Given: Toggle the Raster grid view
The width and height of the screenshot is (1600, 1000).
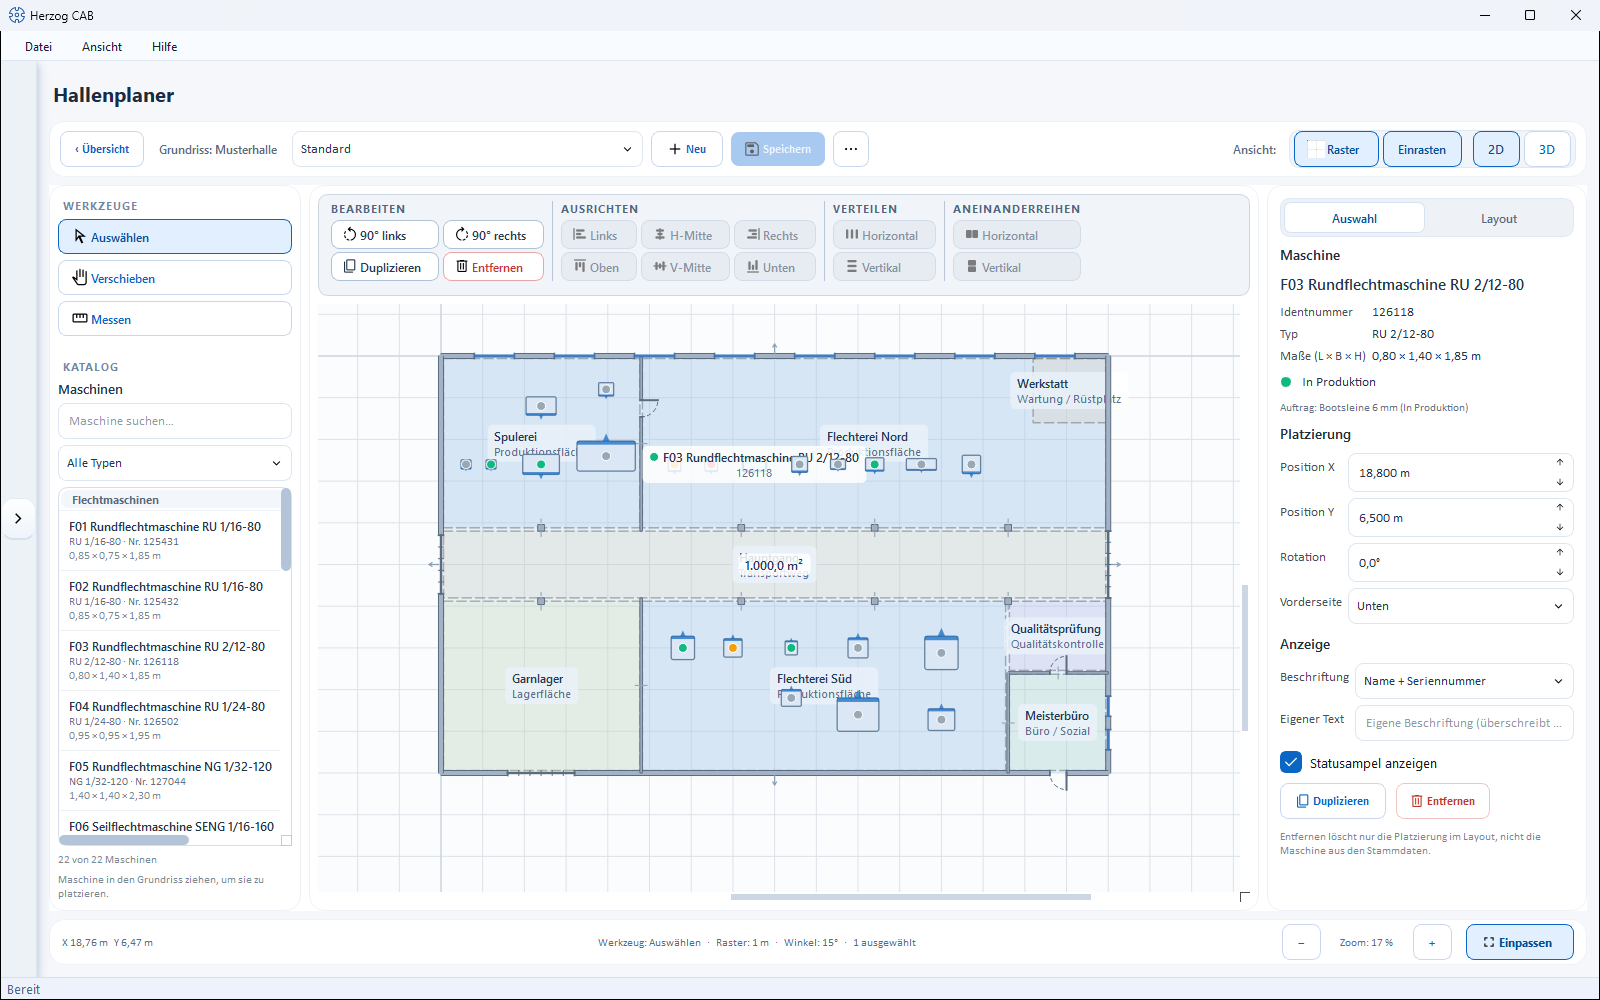Looking at the screenshot, I should pos(1336,149).
